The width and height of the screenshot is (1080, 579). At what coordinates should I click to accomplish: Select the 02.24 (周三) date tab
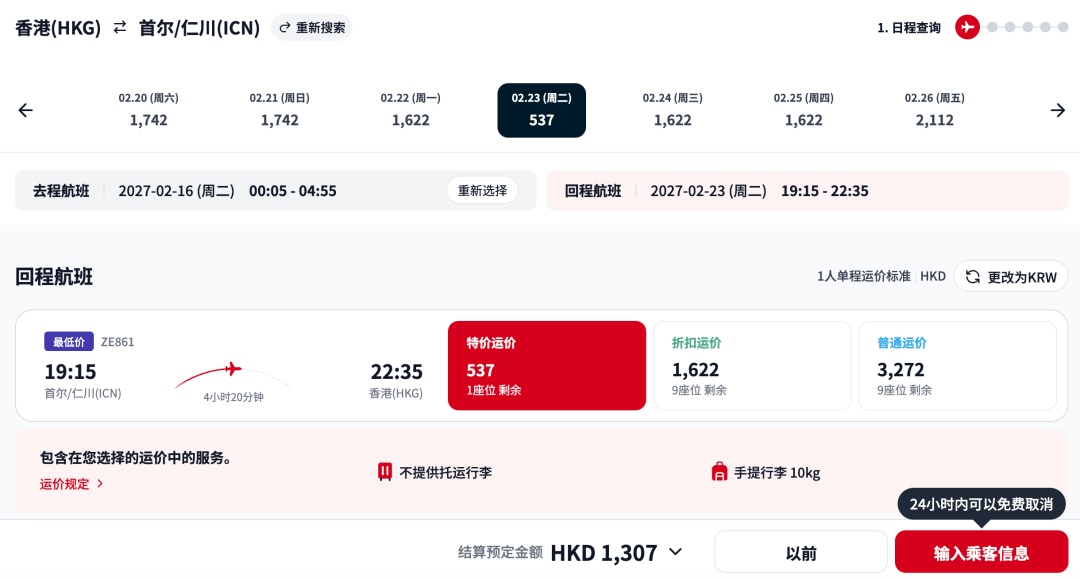[x=673, y=110]
